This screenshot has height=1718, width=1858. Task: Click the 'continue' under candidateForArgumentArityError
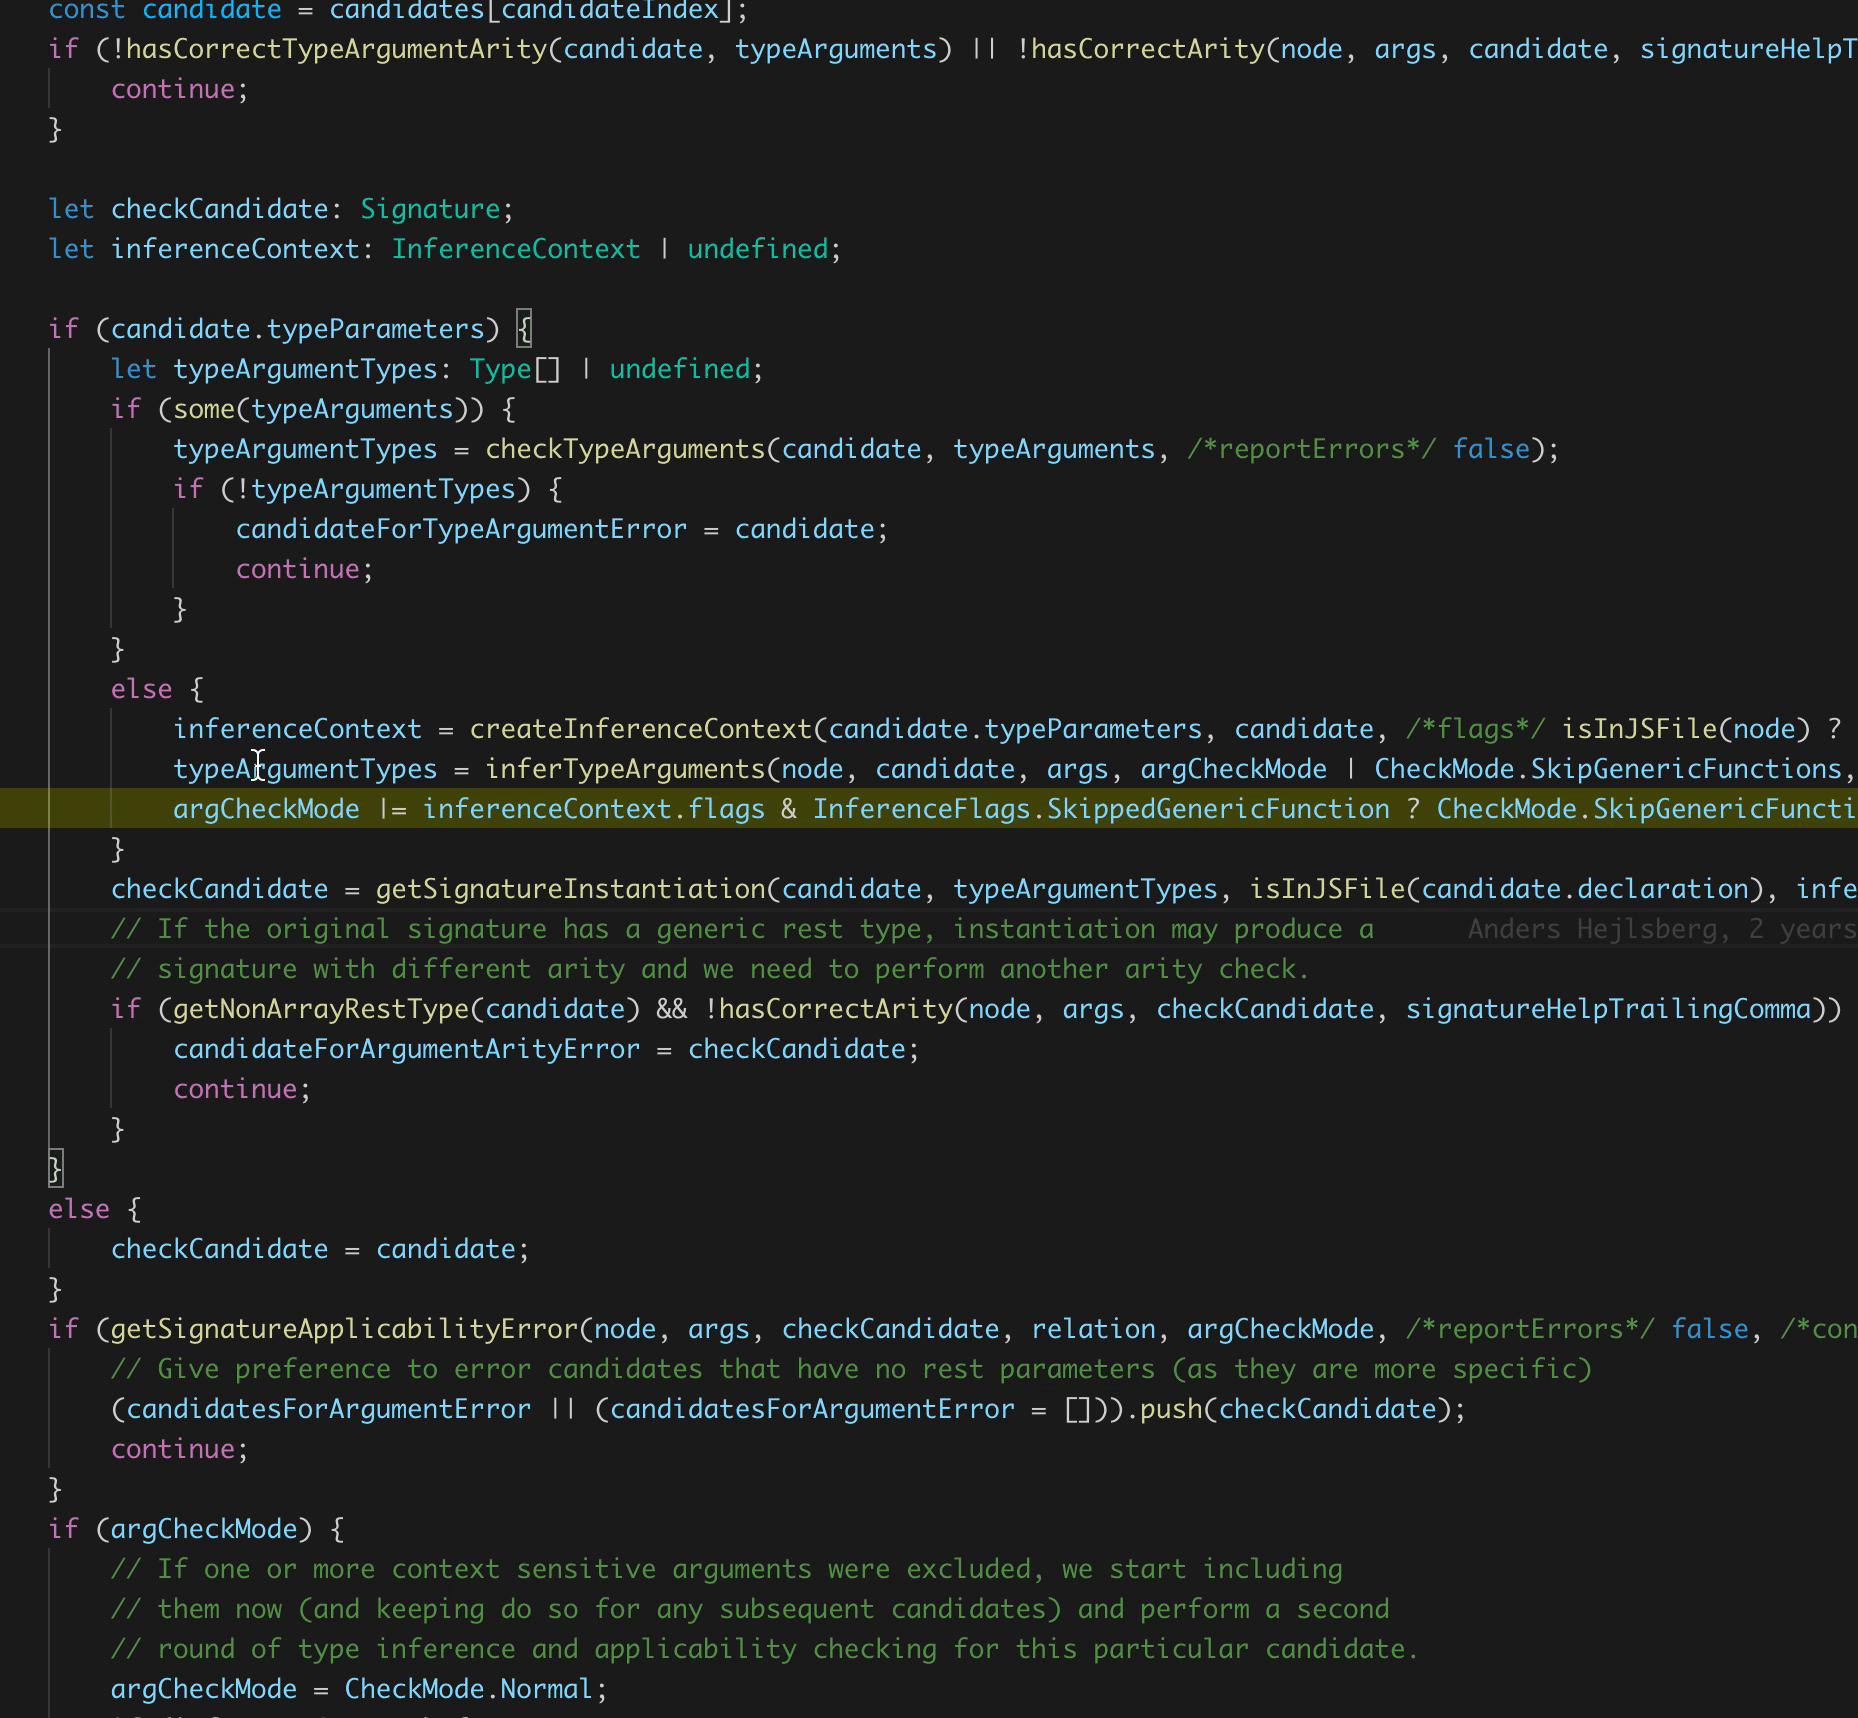[x=235, y=1089]
